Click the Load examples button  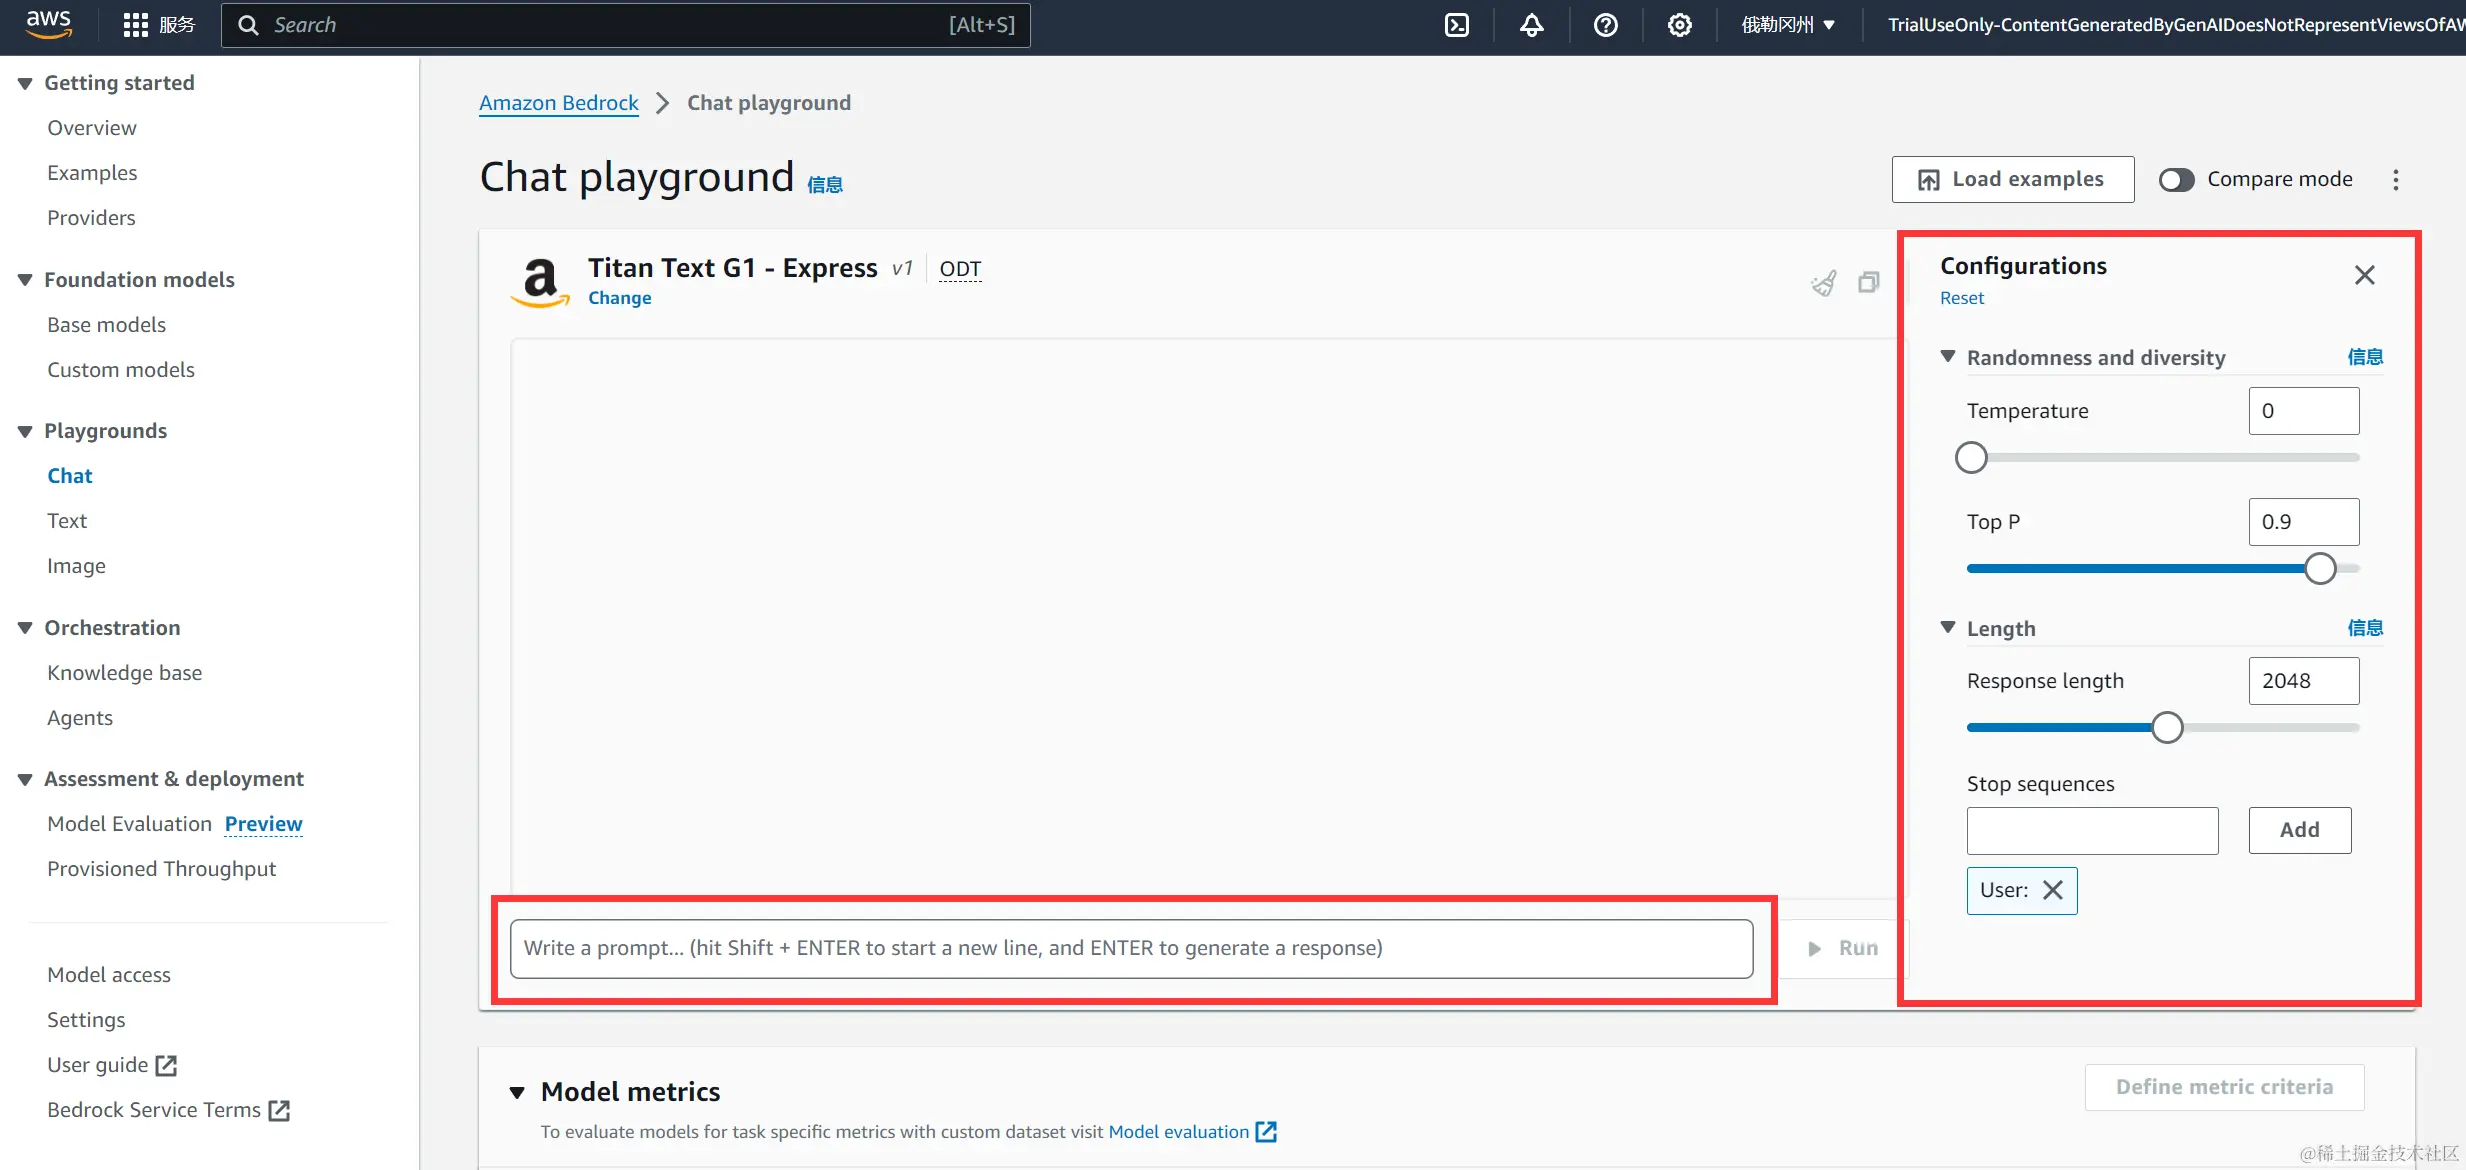(x=2012, y=180)
